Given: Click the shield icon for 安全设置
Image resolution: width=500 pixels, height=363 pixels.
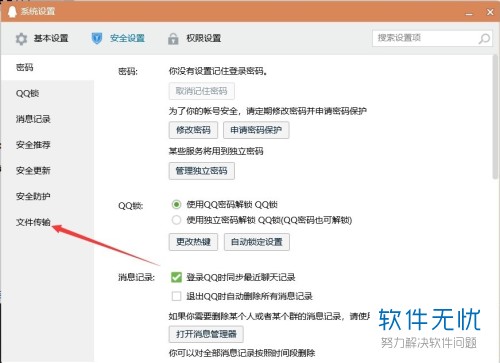Looking at the screenshot, I should click(x=97, y=38).
